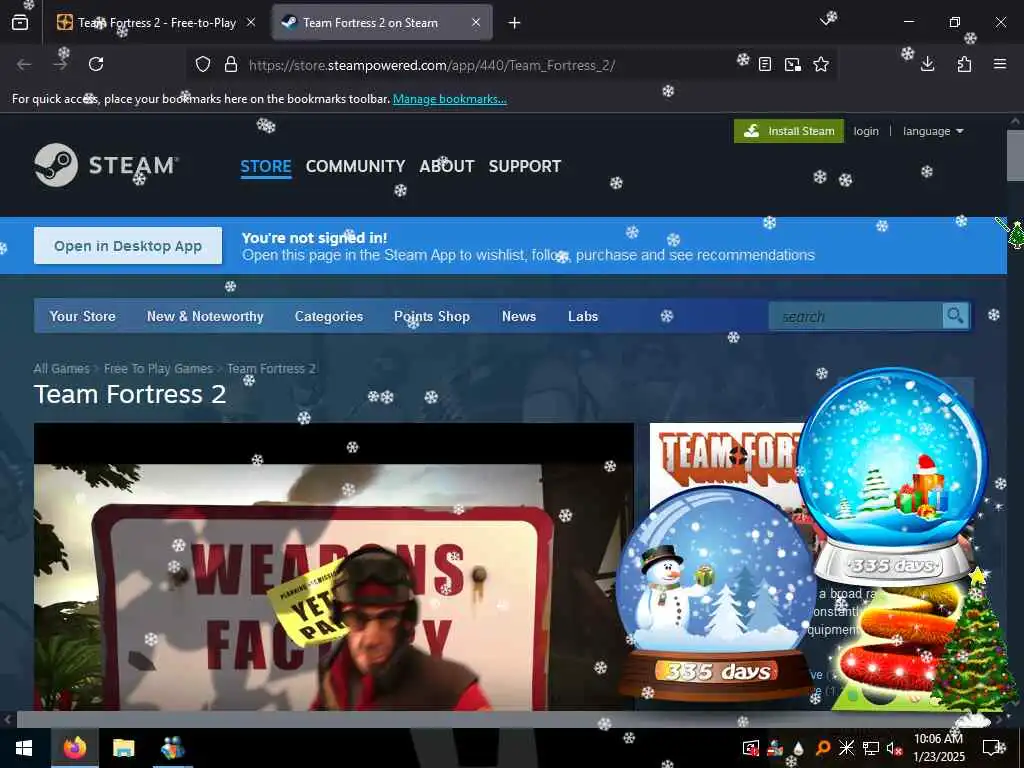
Task: Open the network tray icon
Action: point(871,748)
